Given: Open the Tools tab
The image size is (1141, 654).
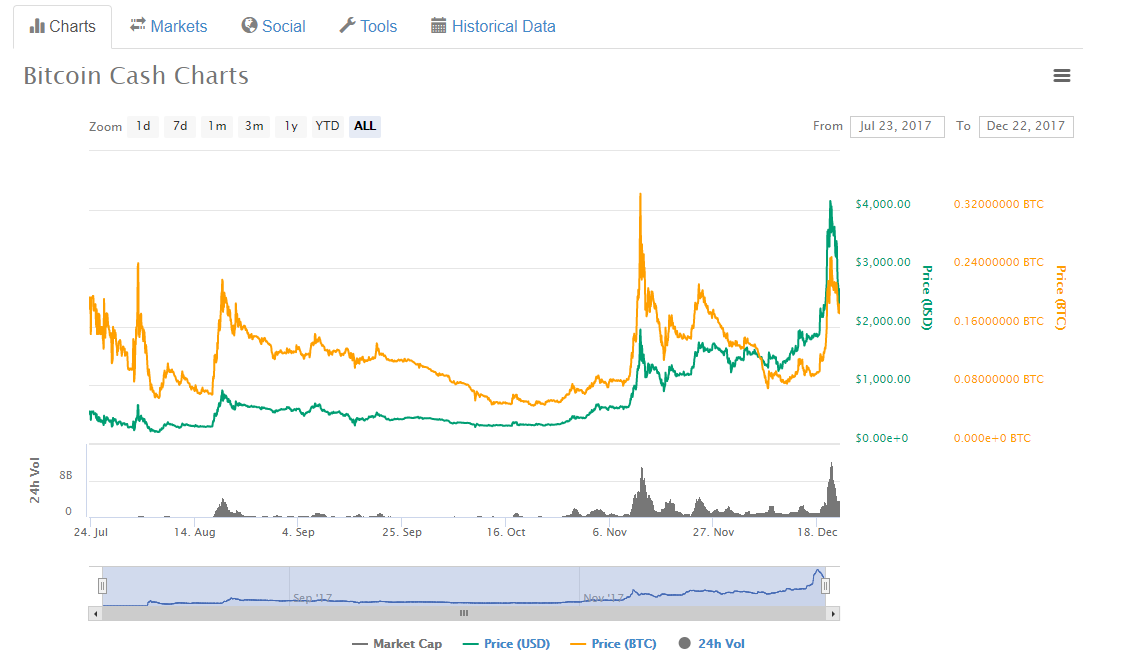Looking at the screenshot, I should click(368, 27).
